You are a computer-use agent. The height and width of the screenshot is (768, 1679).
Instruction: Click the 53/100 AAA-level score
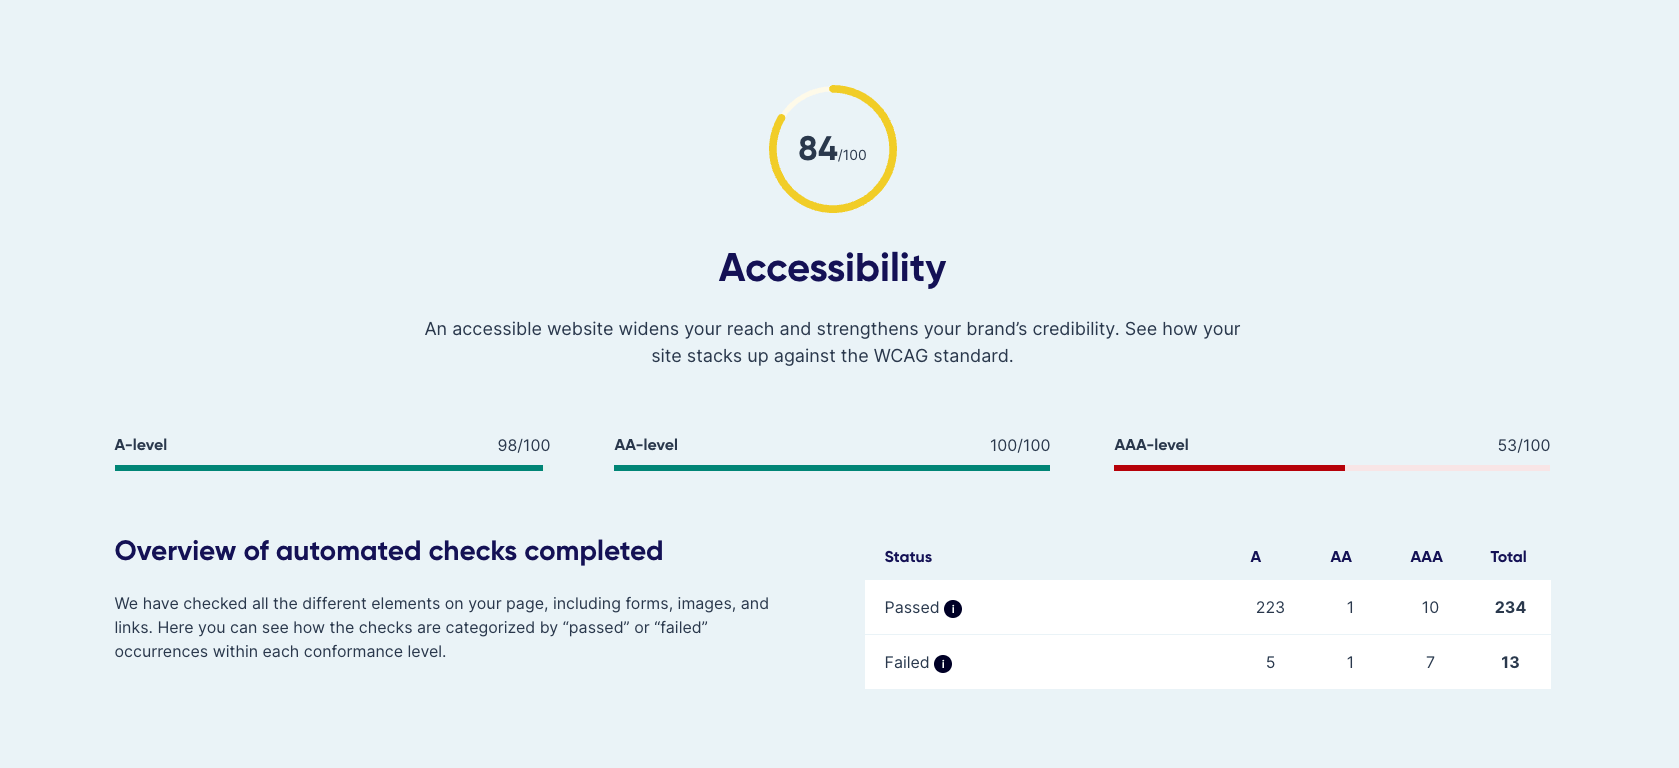click(x=1524, y=446)
